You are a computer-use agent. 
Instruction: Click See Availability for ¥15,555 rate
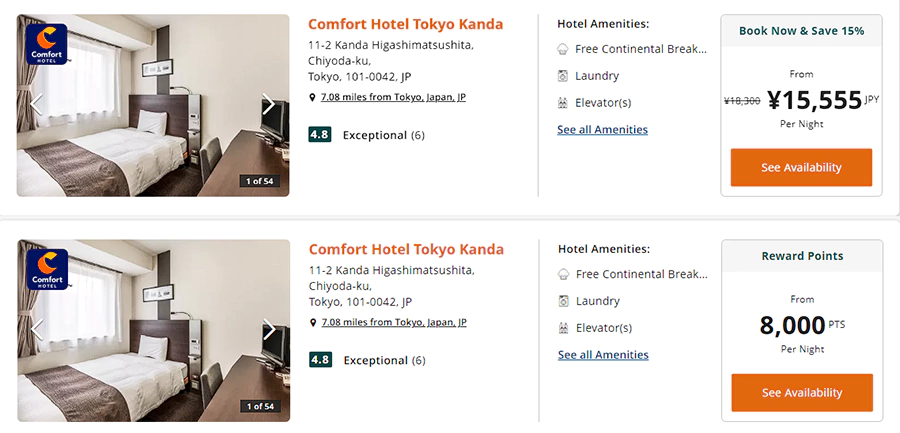(x=801, y=168)
